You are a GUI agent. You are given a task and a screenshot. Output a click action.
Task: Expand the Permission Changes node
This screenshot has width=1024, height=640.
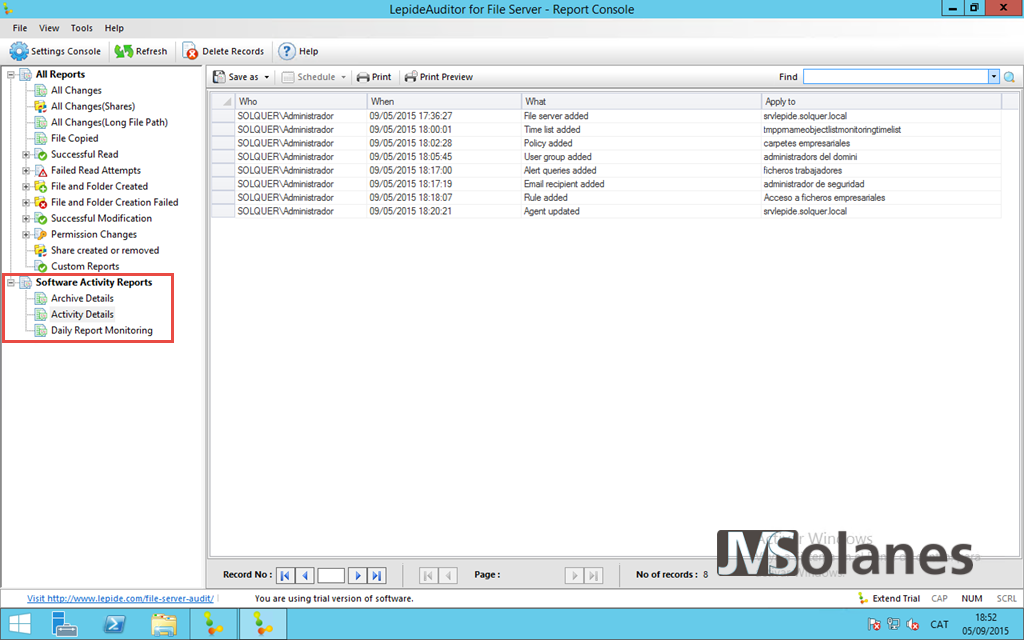[26, 234]
